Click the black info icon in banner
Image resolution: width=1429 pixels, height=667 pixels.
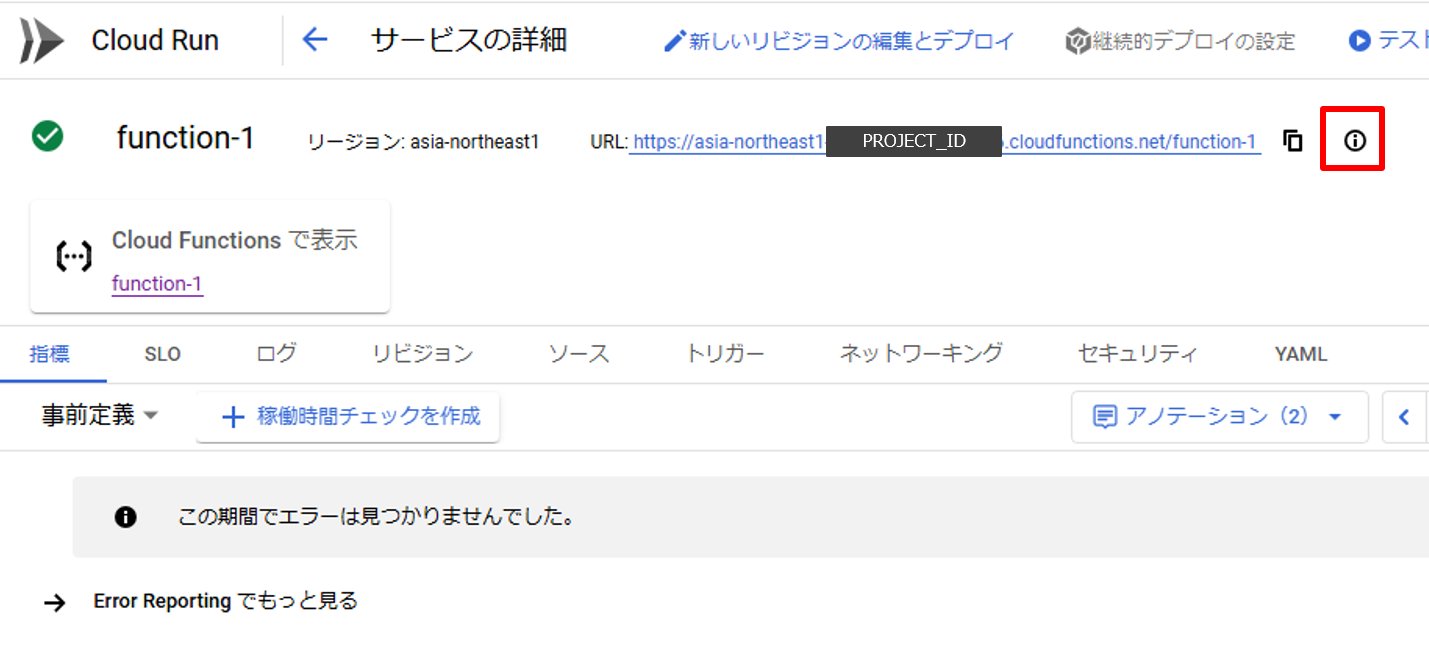125,517
